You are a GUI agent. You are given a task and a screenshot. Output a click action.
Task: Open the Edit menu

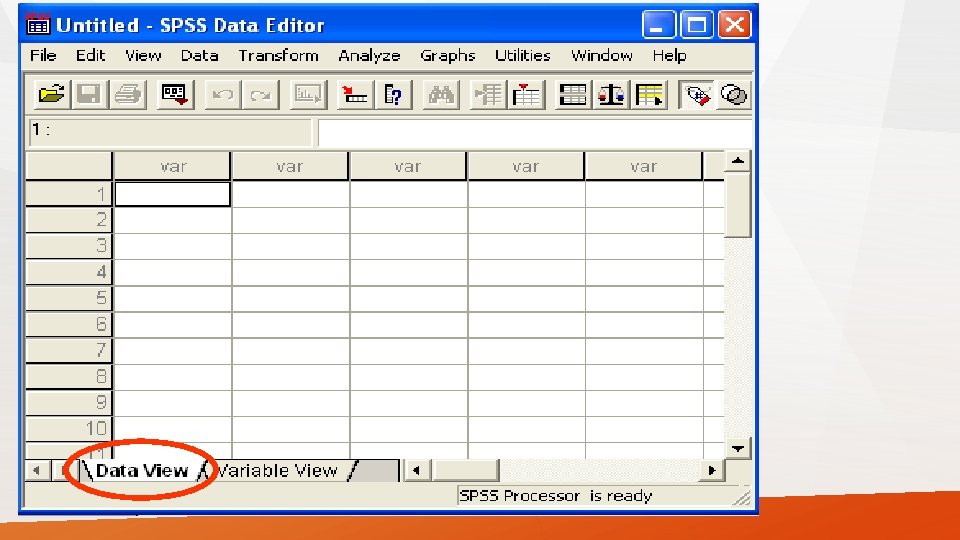pyautogui.click(x=91, y=56)
